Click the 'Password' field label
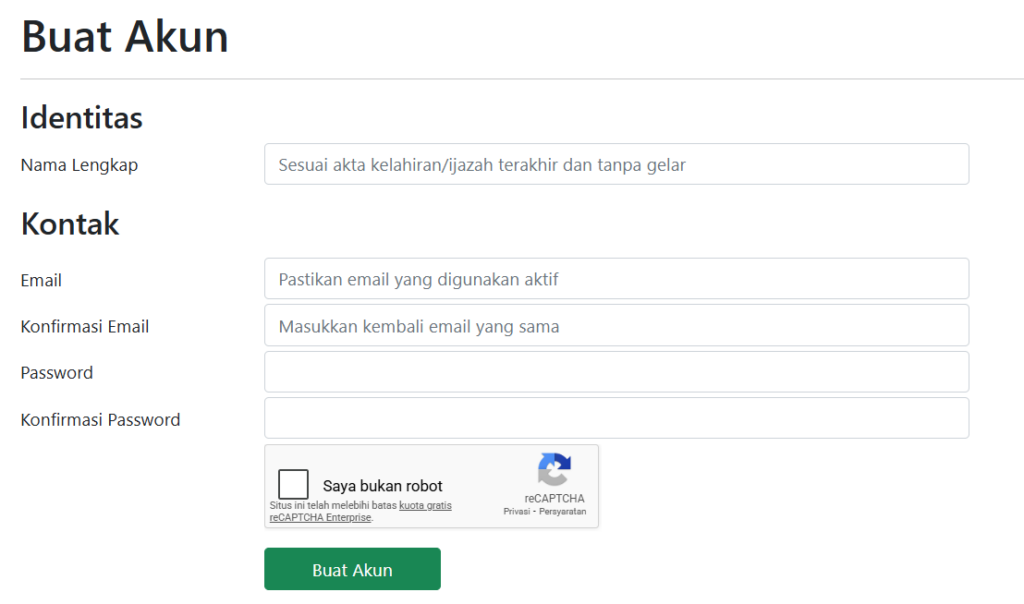Image resolution: width=1024 pixels, height=604 pixels. (x=57, y=372)
